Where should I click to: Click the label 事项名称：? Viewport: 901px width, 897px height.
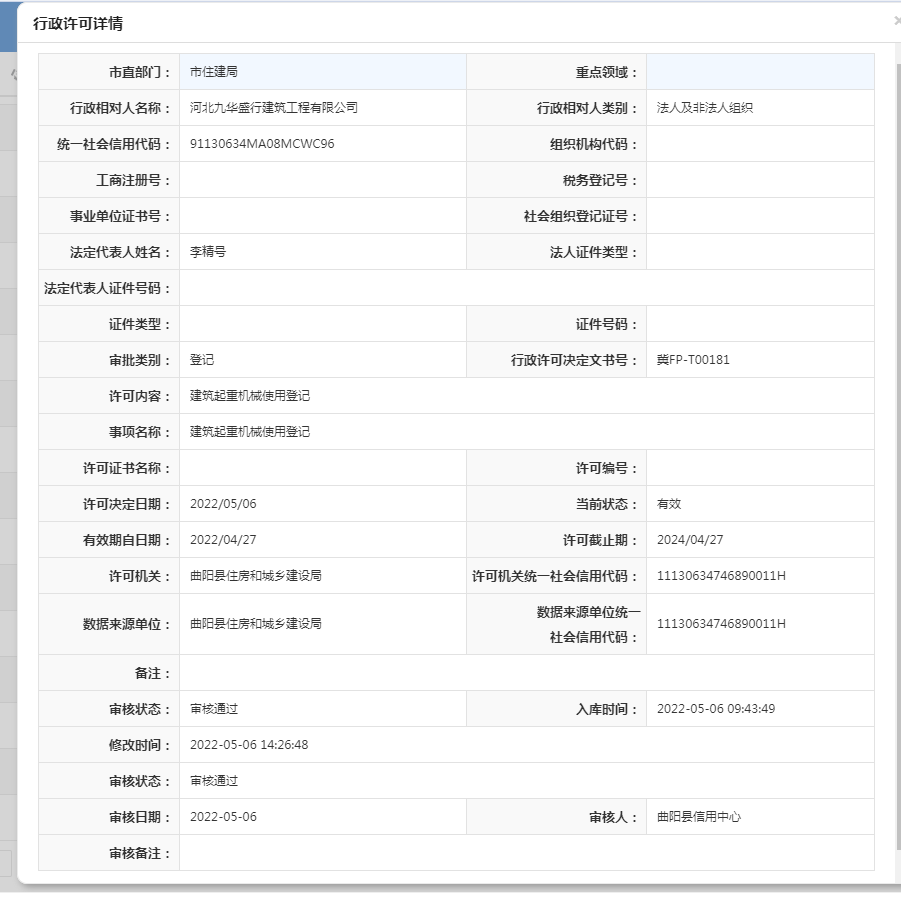tap(140, 432)
